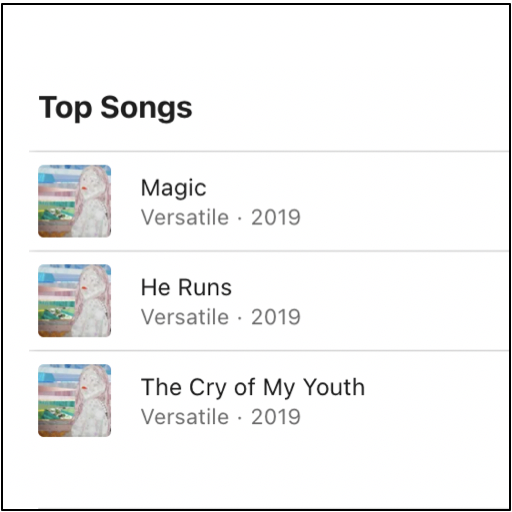Screen dimensions: 512x512
Task: Open the Magic song album artwork
Action: coord(75,201)
